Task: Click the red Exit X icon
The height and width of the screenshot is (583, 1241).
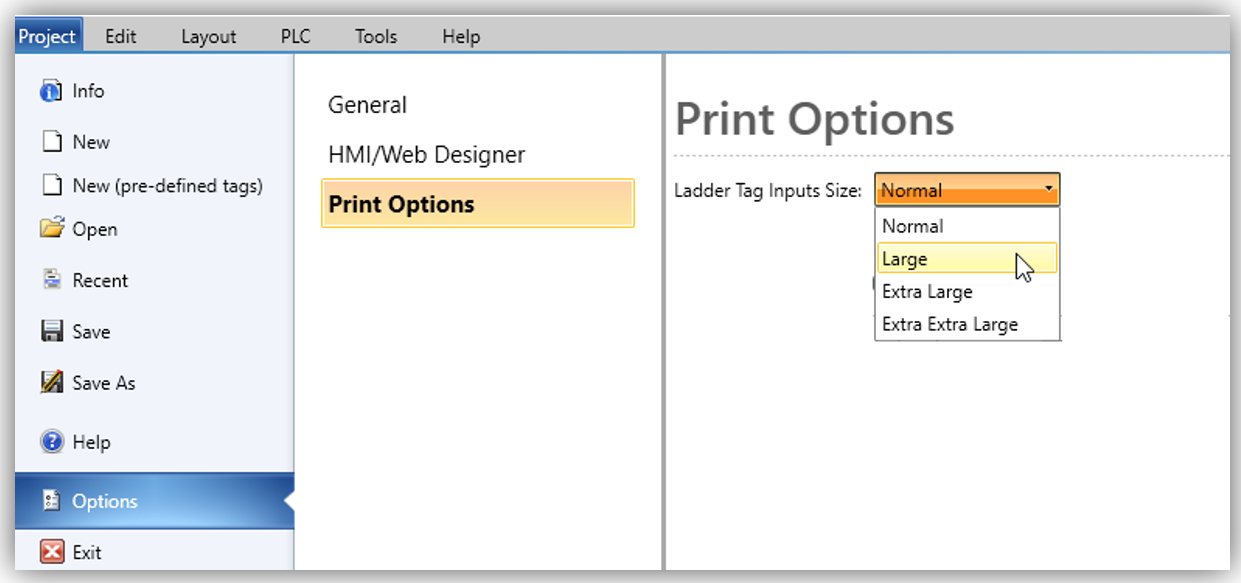Action: tap(52, 552)
